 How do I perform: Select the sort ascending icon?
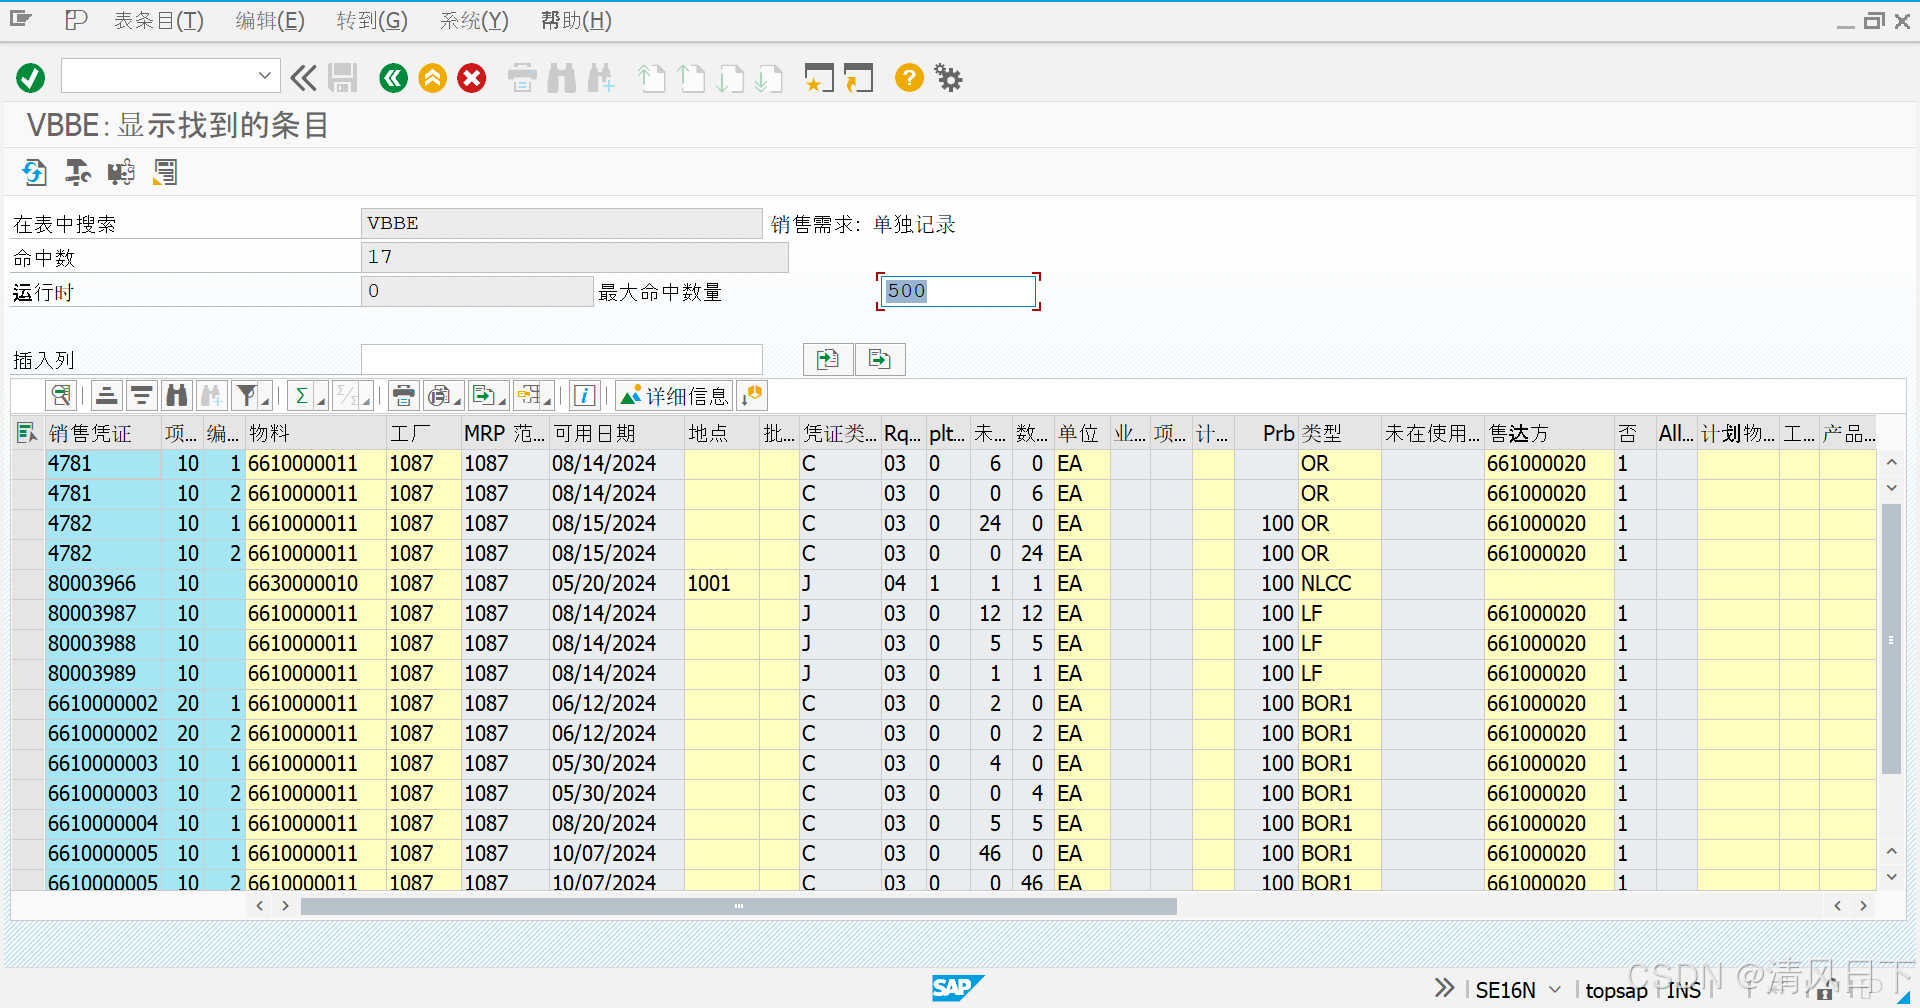(x=106, y=395)
